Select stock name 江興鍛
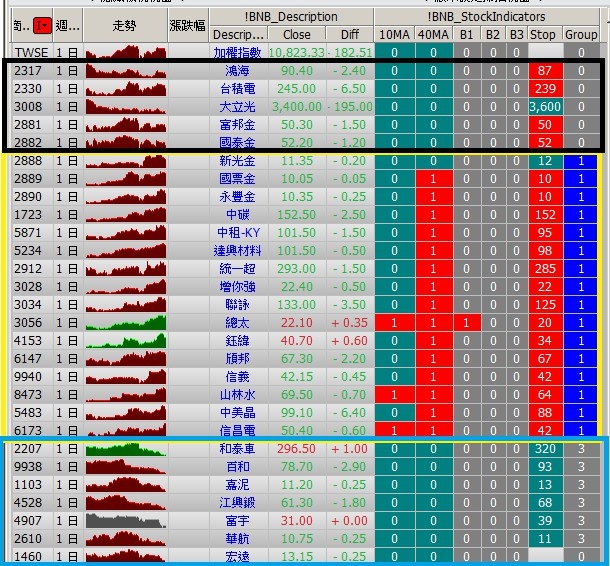 (237, 503)
